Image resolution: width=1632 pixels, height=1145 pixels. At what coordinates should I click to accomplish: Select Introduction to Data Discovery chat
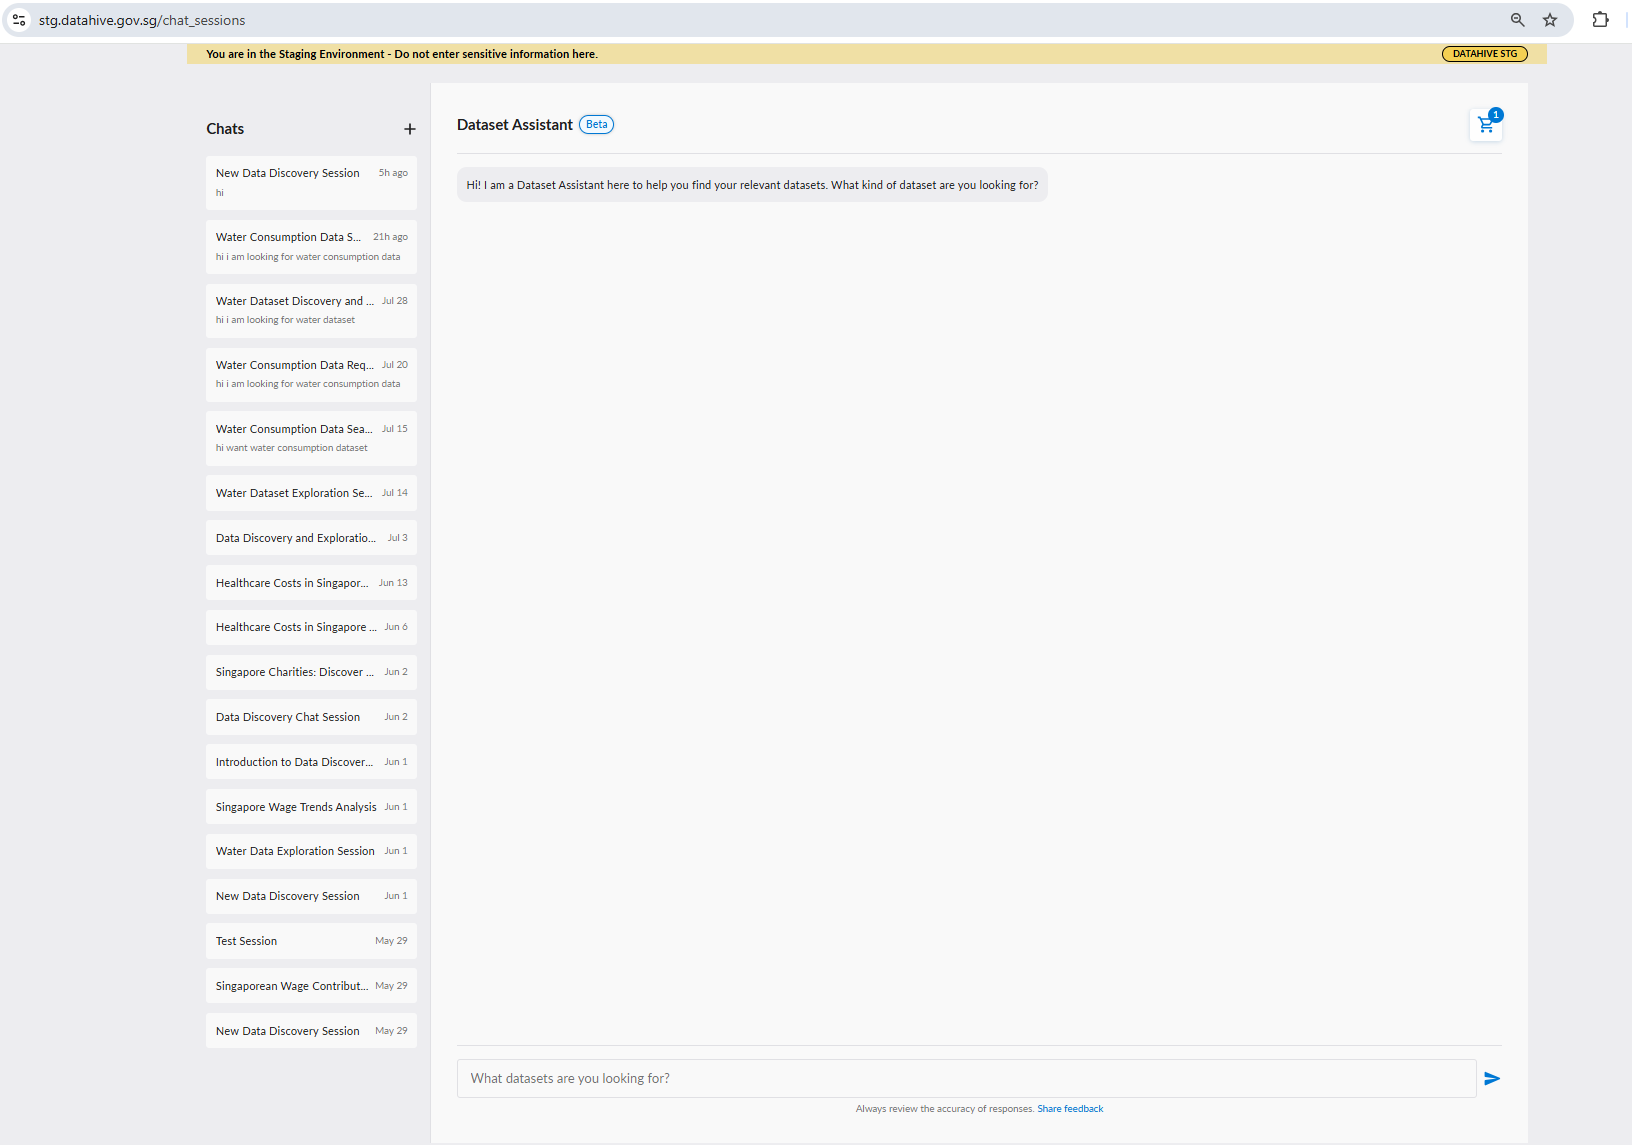[x=311, y=762]
